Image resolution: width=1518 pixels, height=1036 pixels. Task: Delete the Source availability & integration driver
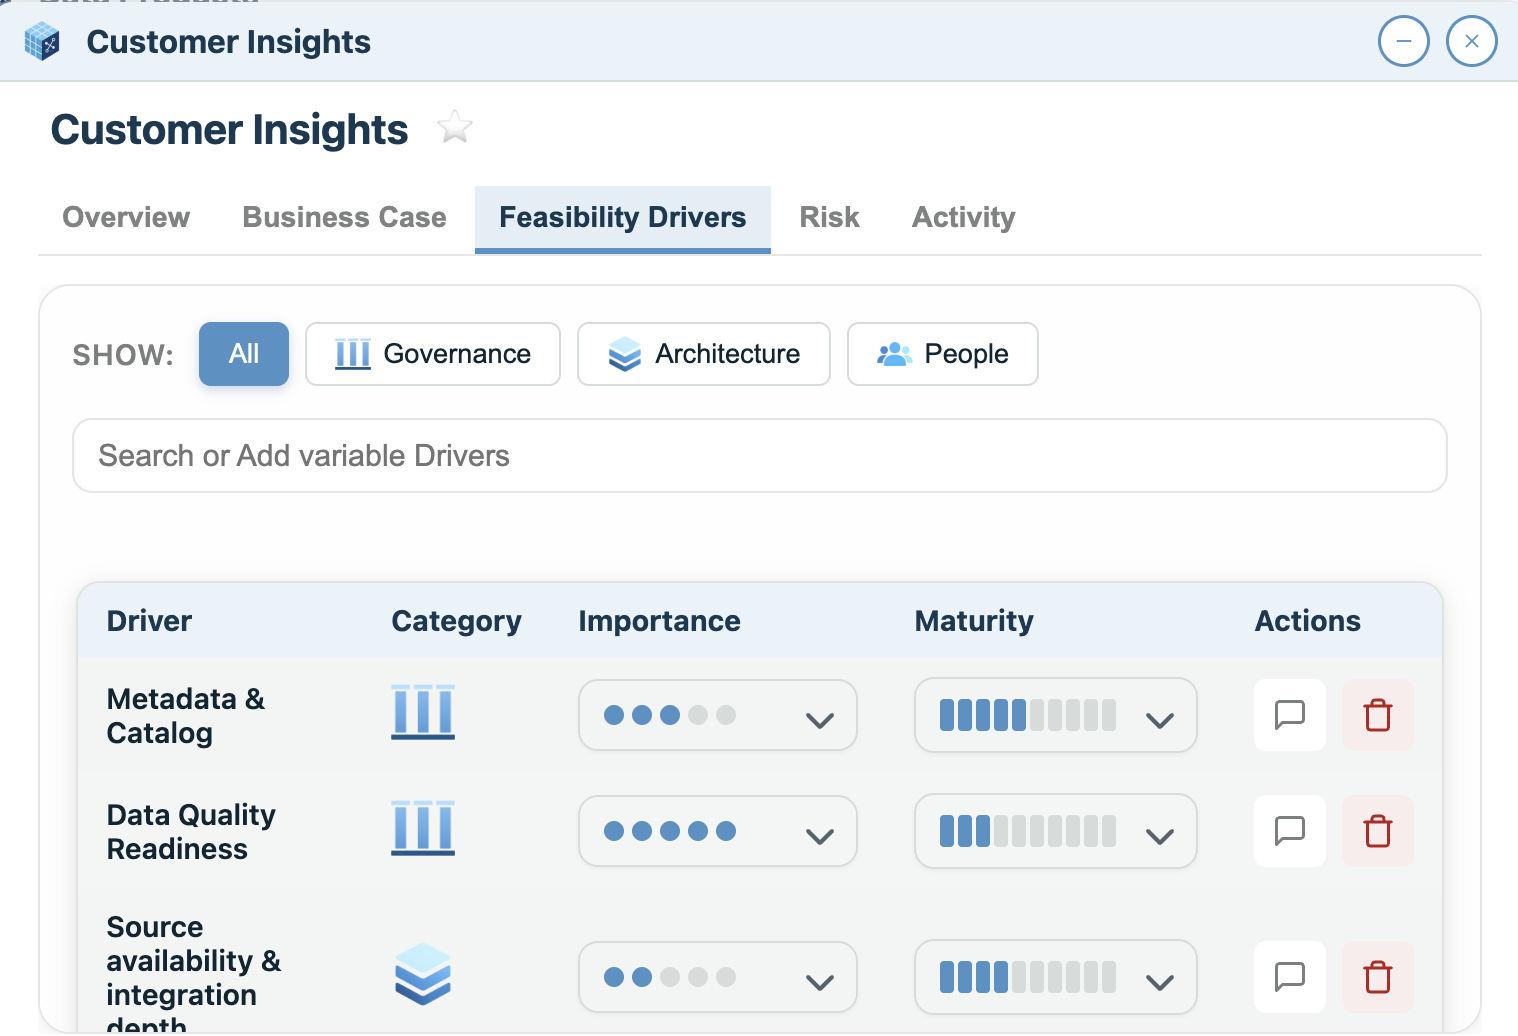coord(1377,977)
